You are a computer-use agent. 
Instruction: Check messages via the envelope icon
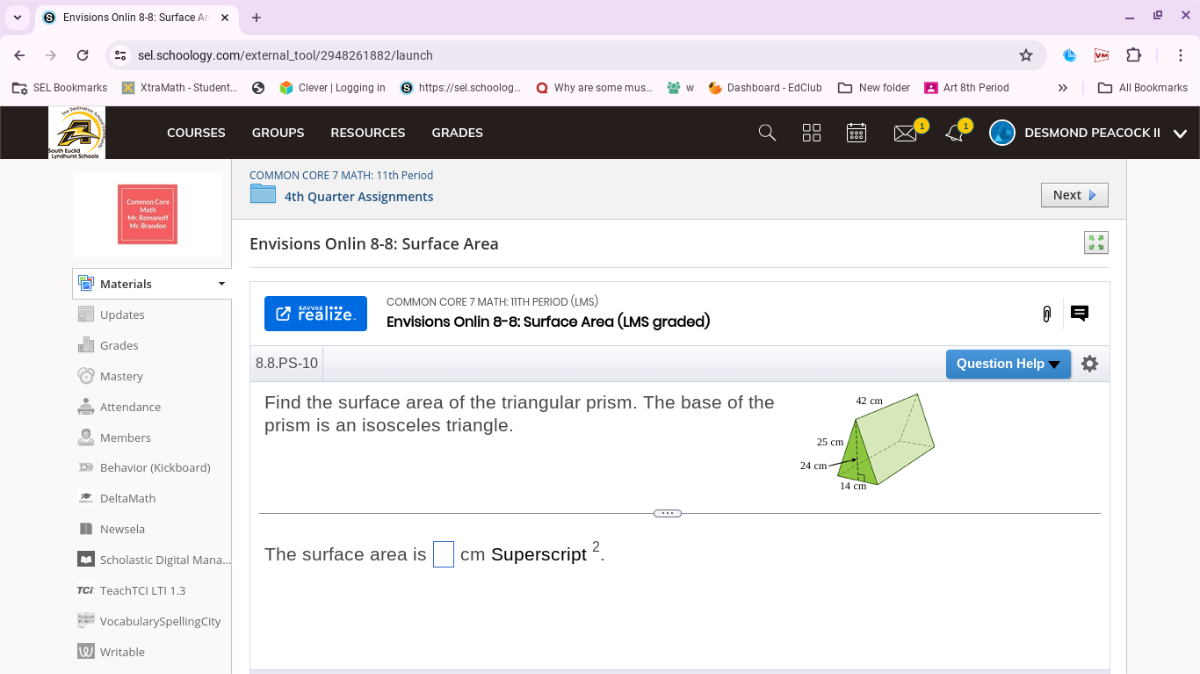point(903,132)
